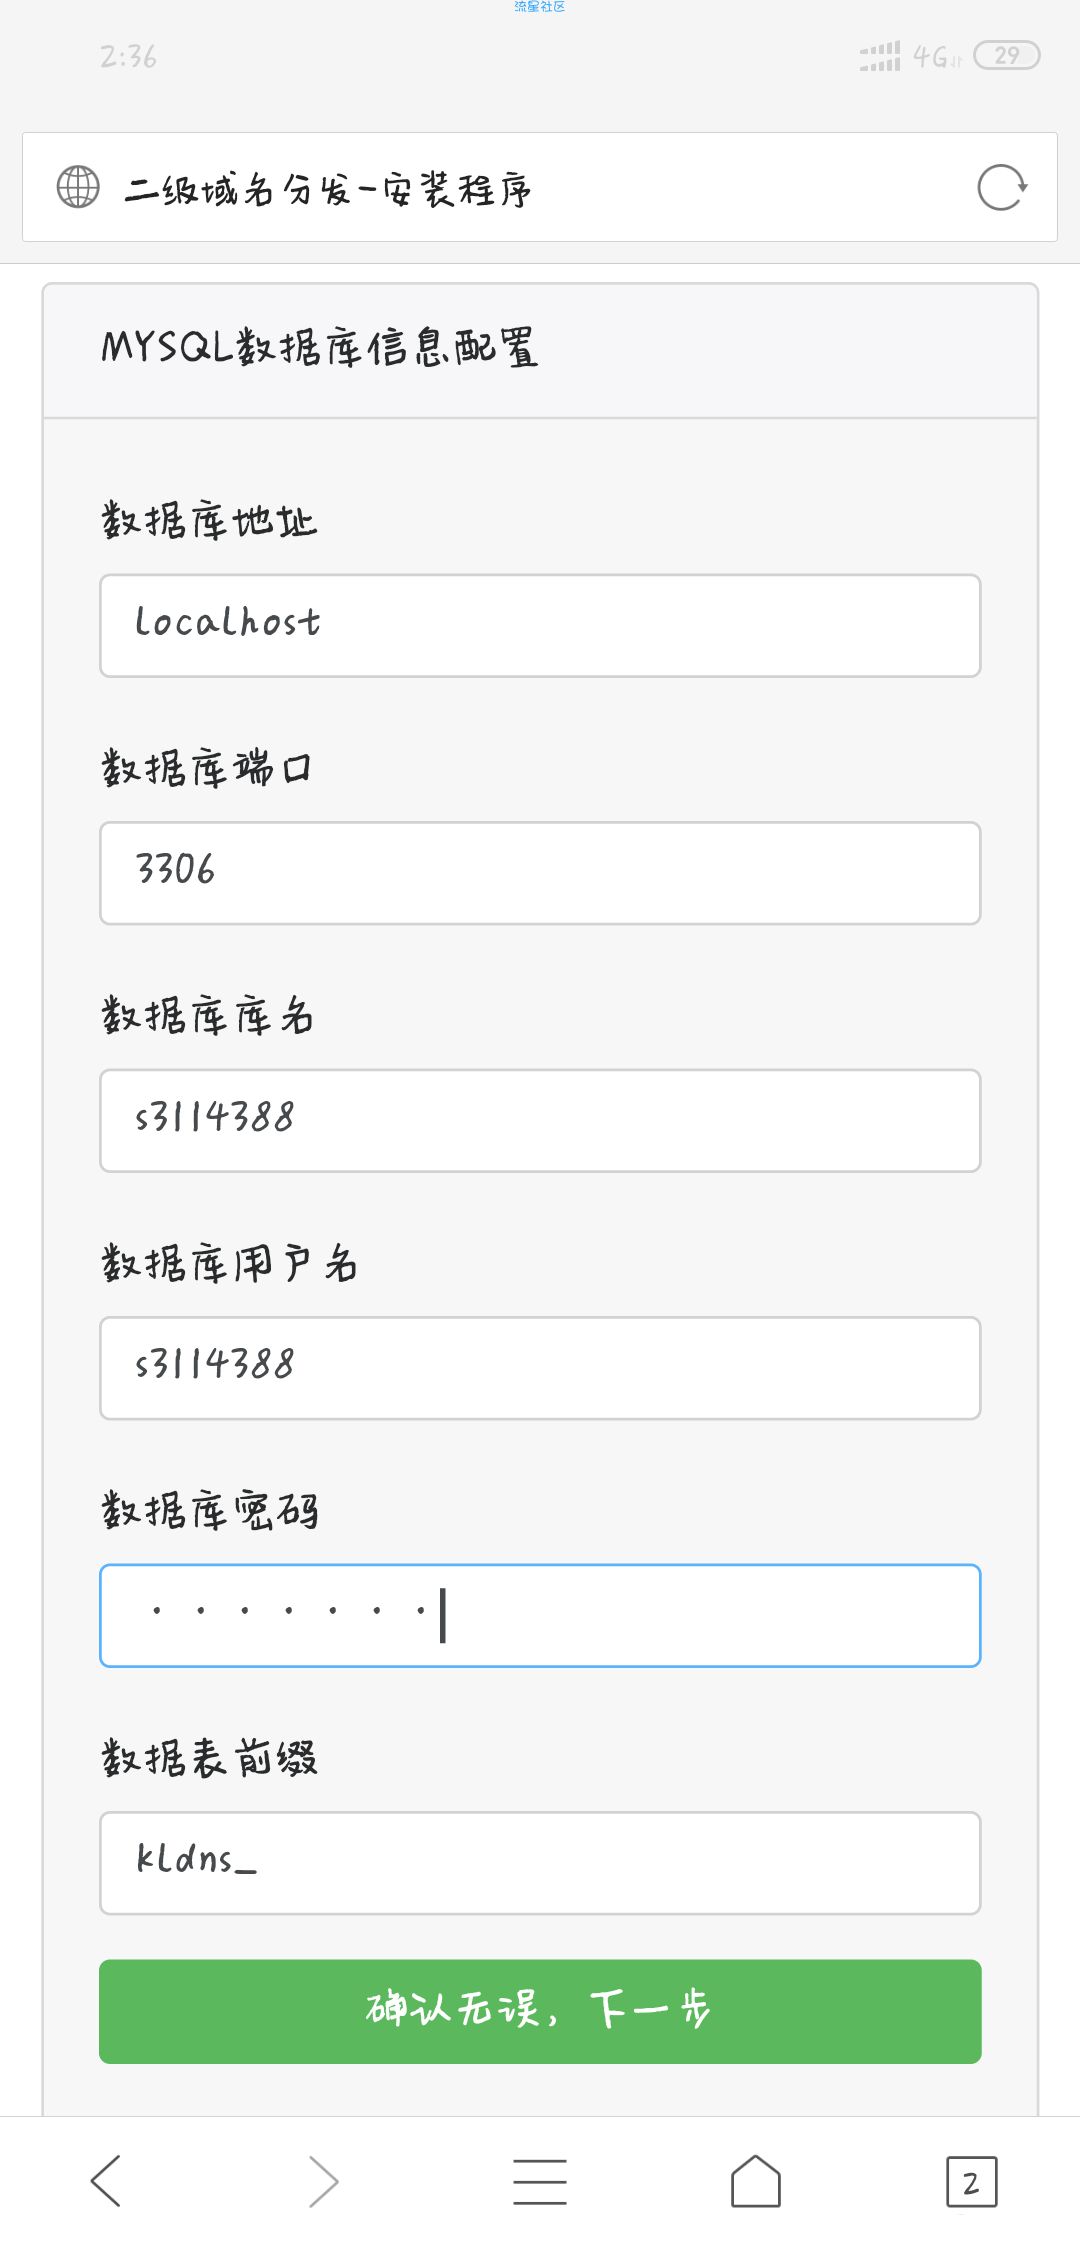1080x2248 pixels.
Task: Edit the table prefix field kldns_
Action: point(540,1863)
